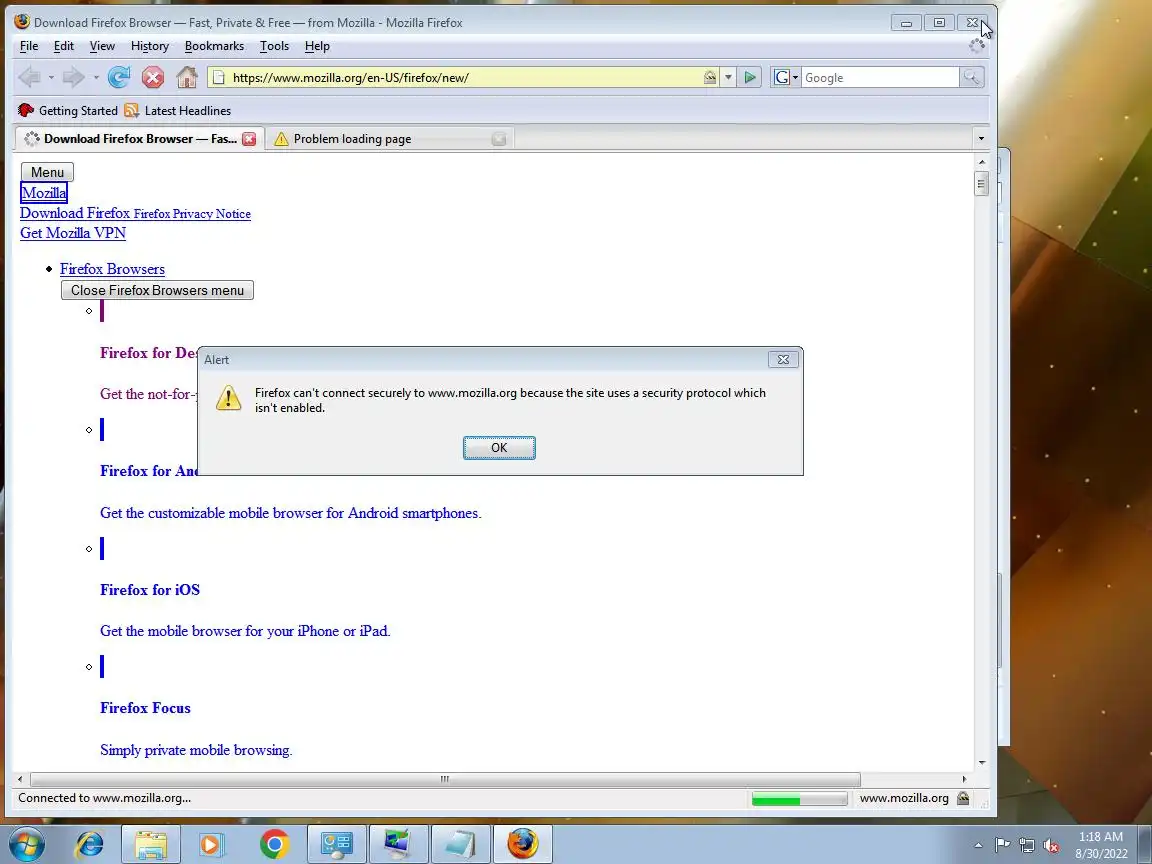
Task: Open the list all tabs dropdown
Action: 981,138
